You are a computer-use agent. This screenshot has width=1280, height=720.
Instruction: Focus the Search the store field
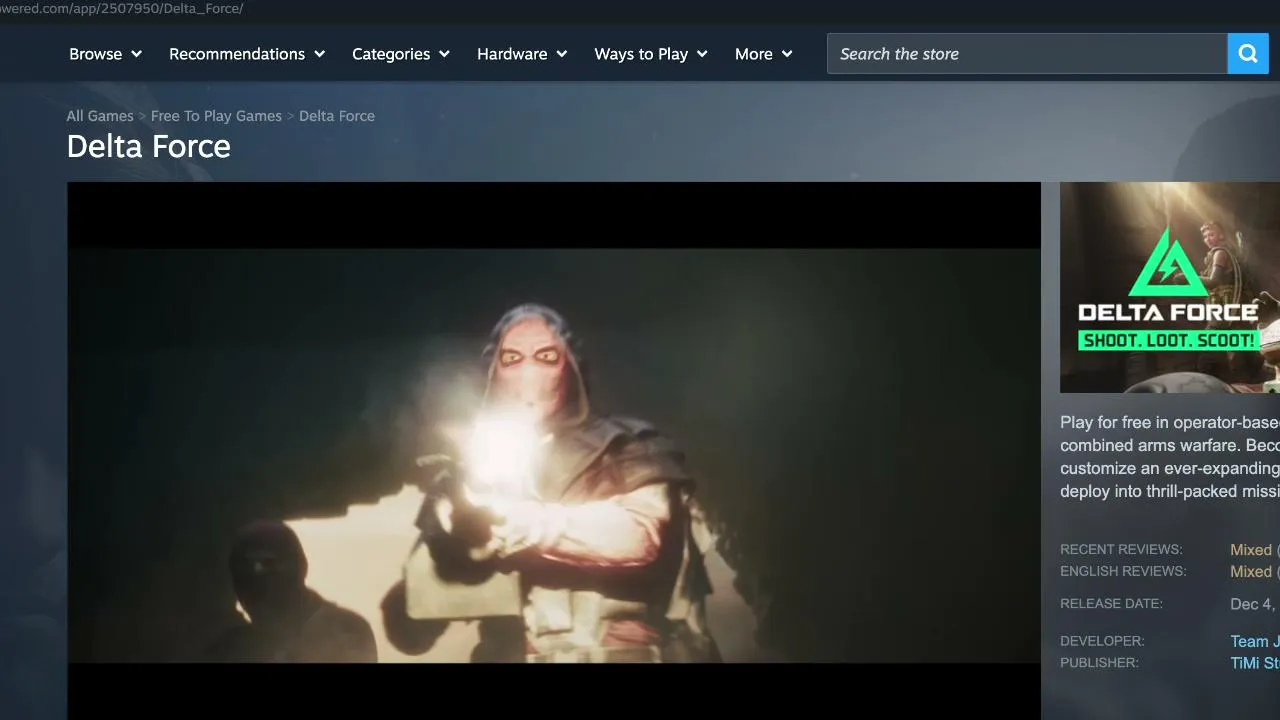pos(1027,54)
